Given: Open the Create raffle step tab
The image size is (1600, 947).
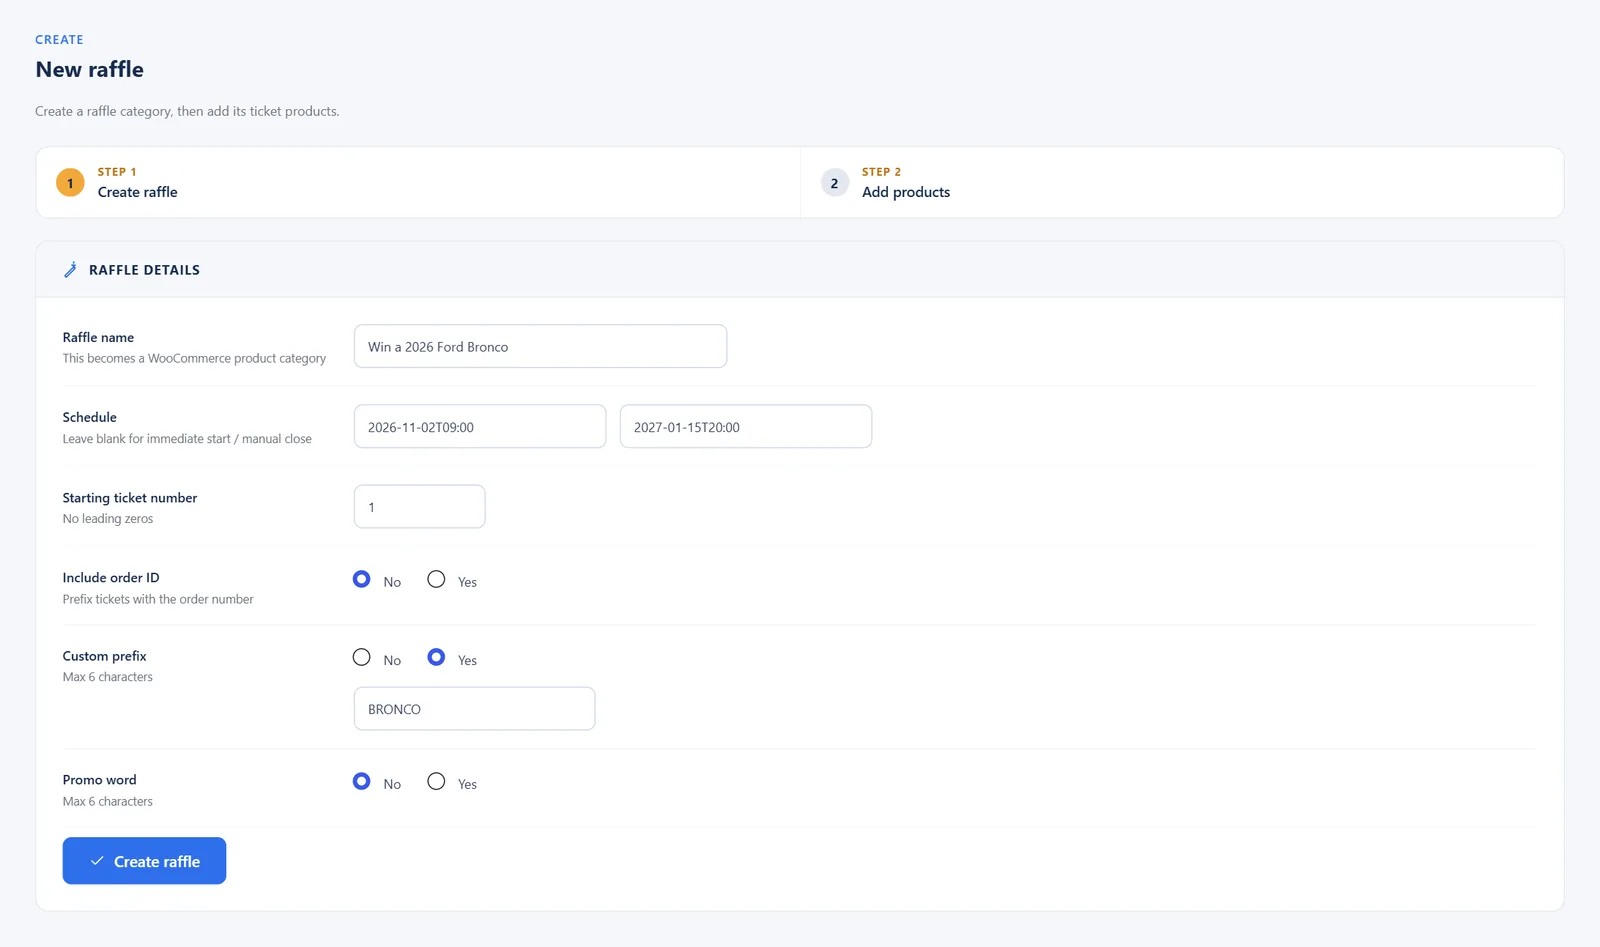Looking at the screenshot, I should (418, 183).
